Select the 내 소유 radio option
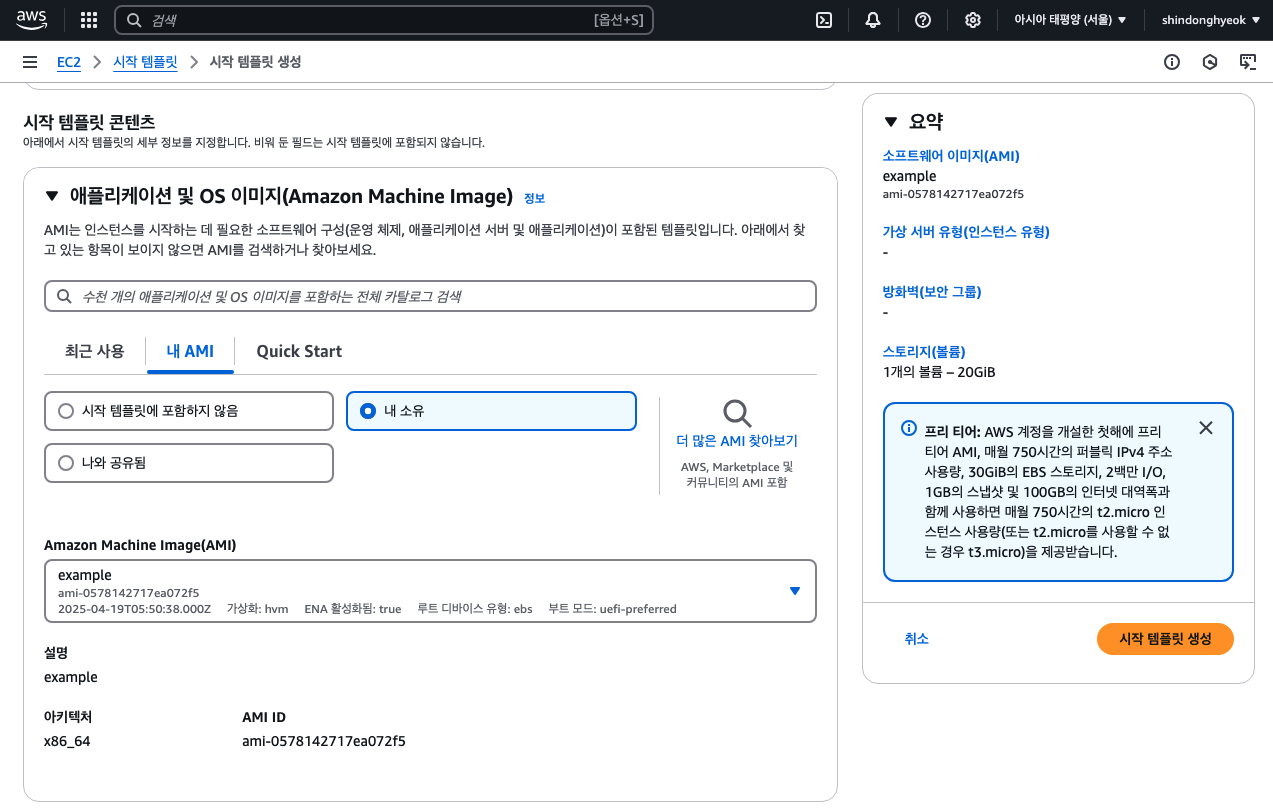 tap(491, 411)
